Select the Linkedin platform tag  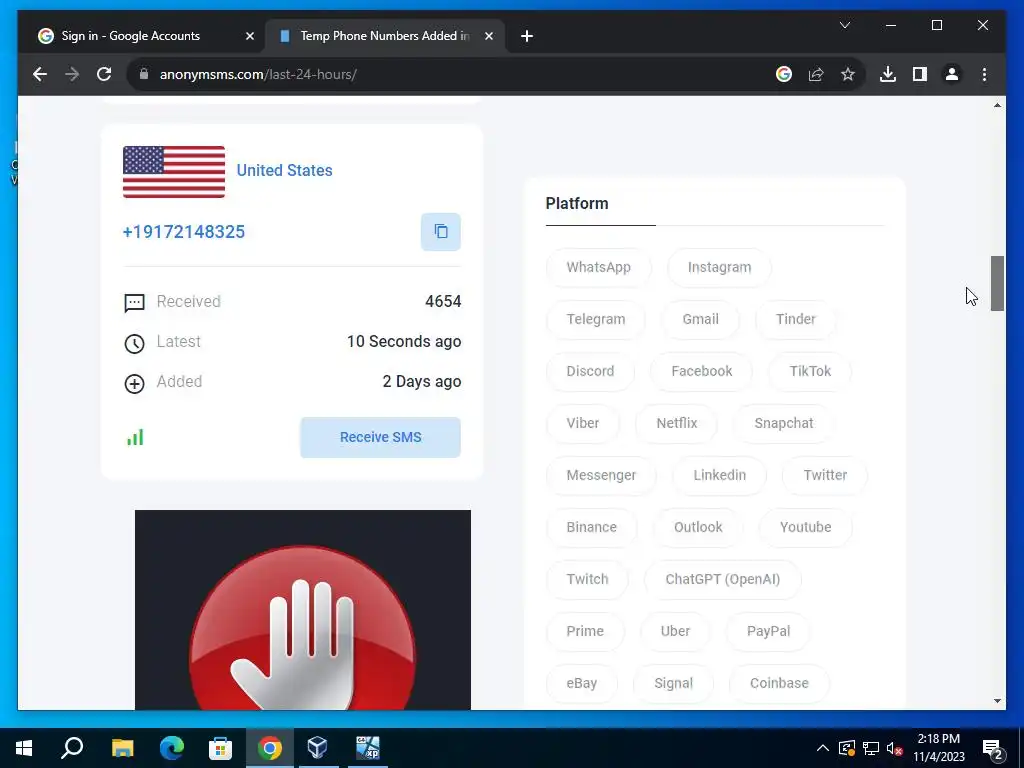[x=719, y=475]
